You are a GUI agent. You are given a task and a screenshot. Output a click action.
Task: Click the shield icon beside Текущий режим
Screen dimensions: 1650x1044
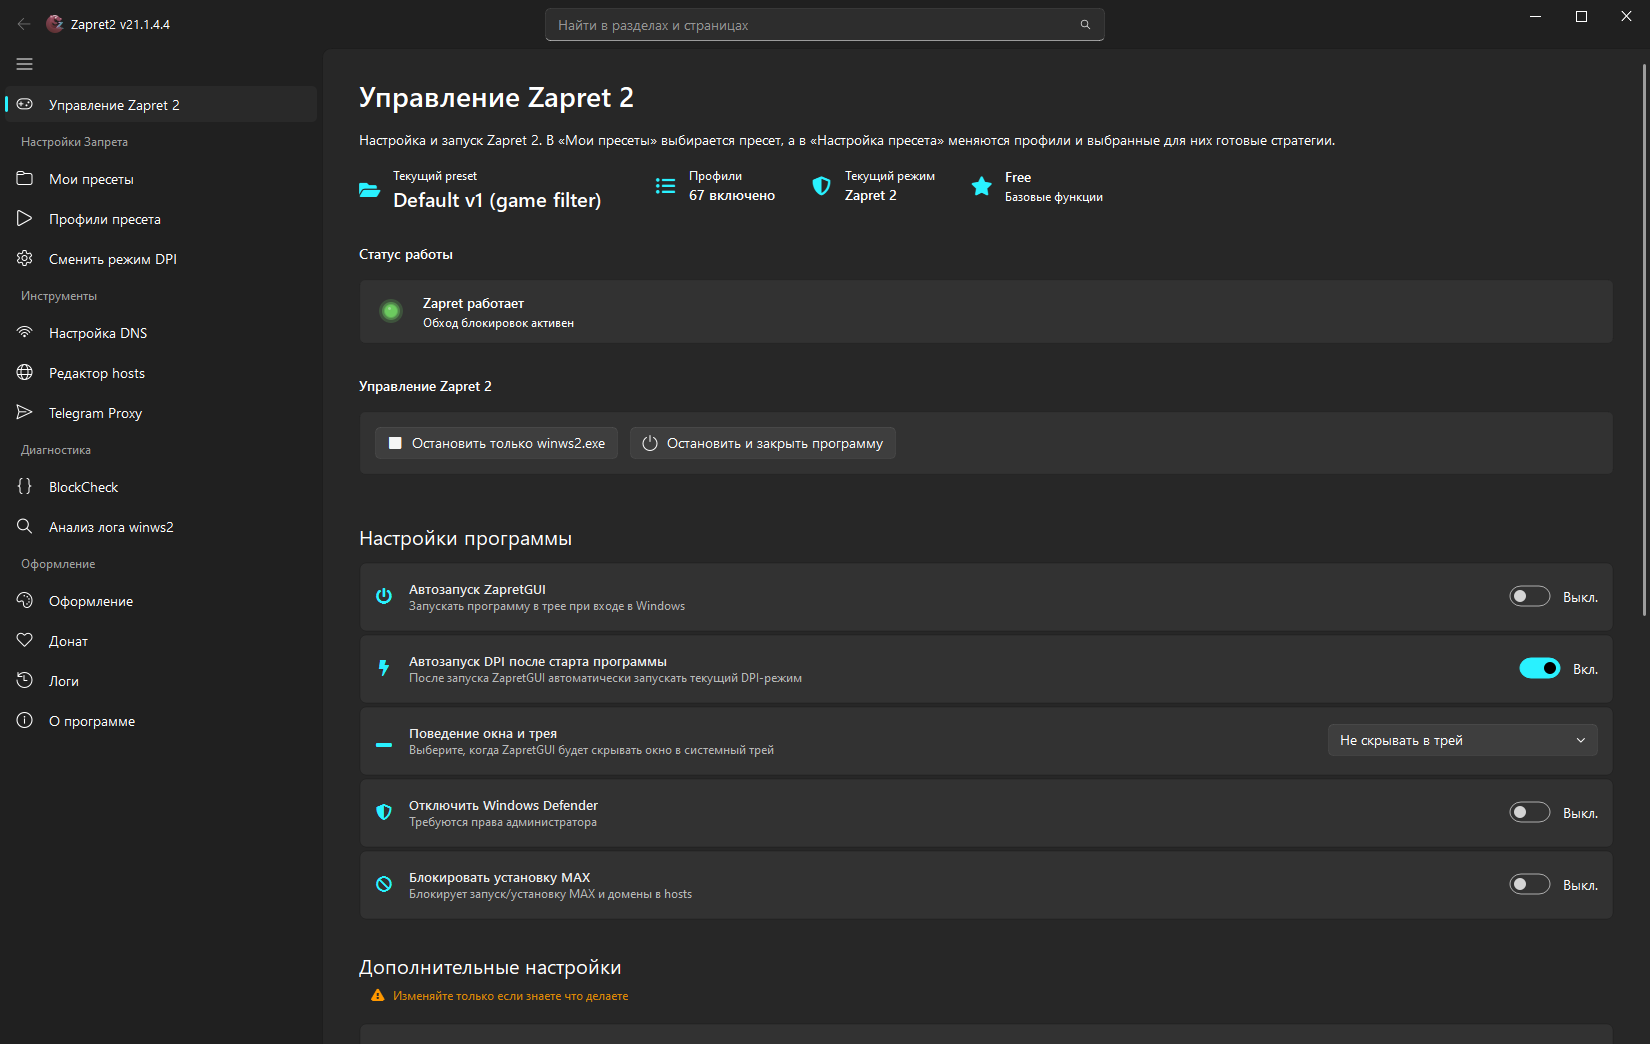[821, 186]
